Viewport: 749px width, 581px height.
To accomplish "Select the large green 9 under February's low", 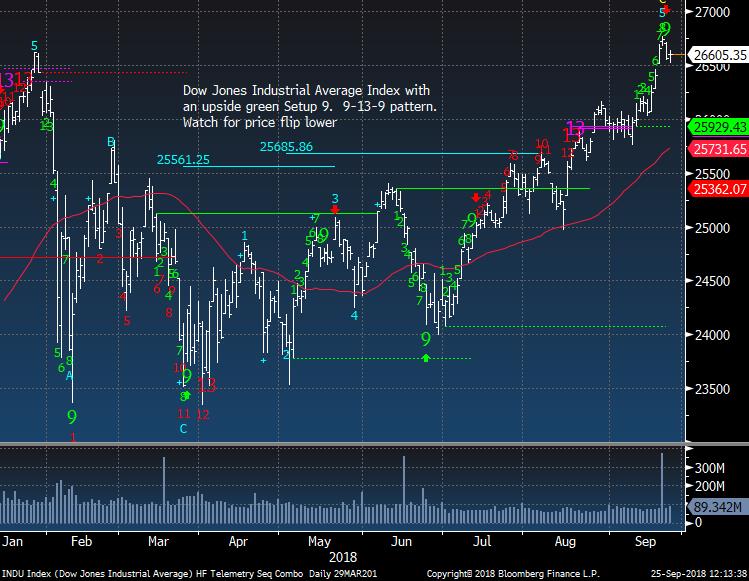I will 73,415.
